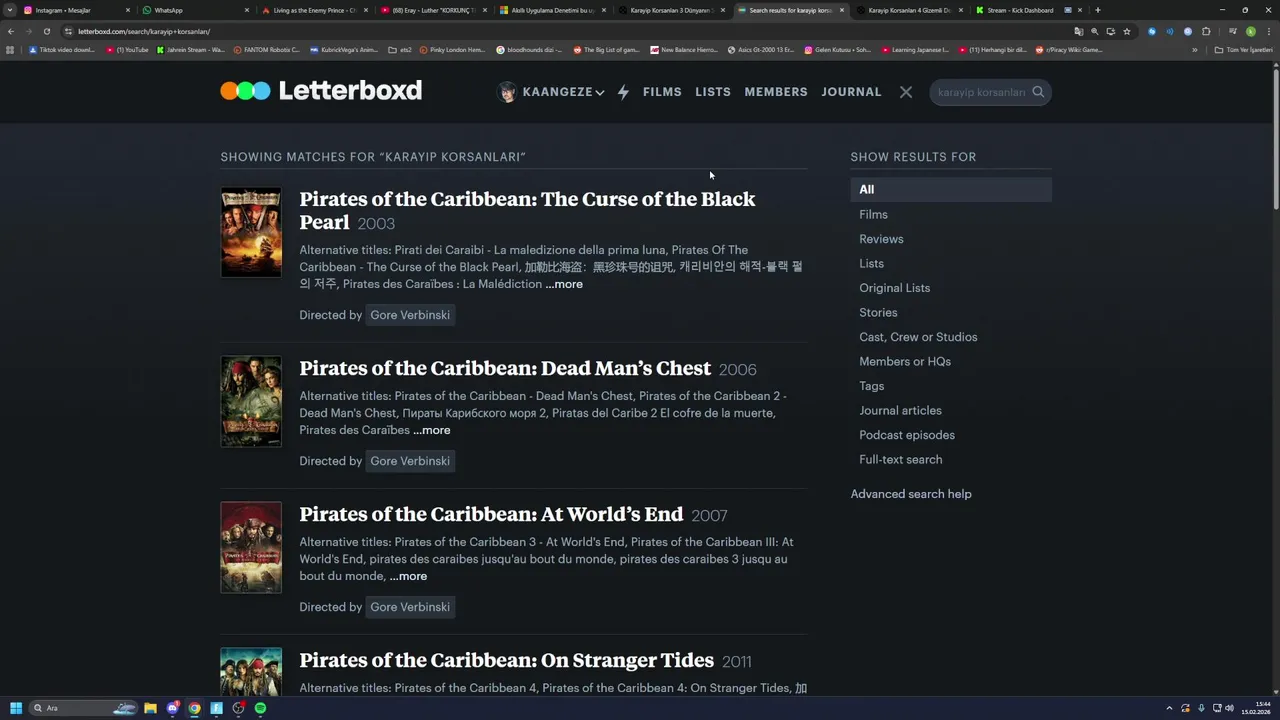Reload the page with the refresh icon
Image resolution: width=1280 pixels, height=720 pixels.
tap(46, 31)
